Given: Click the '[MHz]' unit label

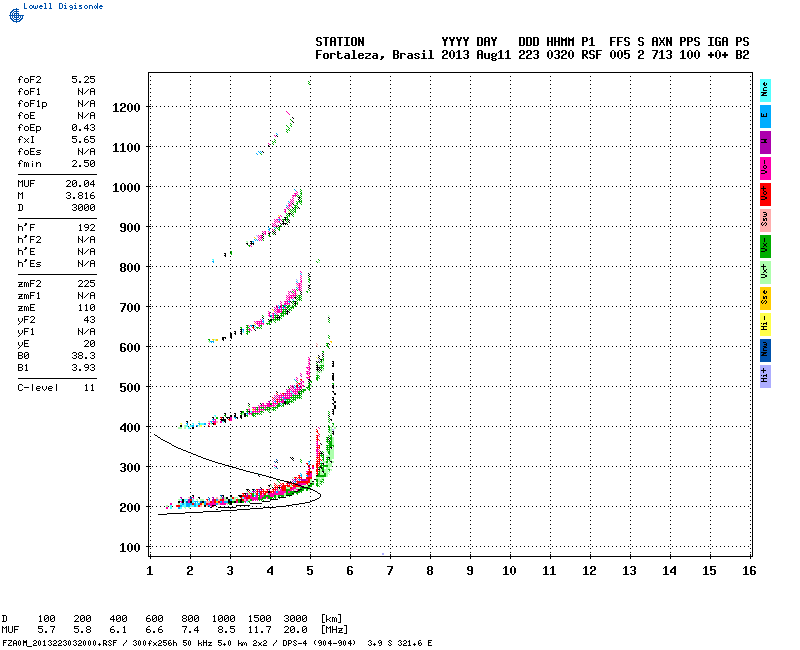Looking at the screenshot, I should (334, 630).
